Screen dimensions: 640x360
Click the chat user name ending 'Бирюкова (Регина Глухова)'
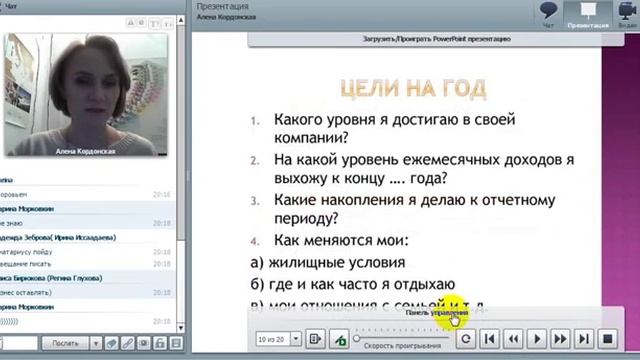tap(51, 278)
